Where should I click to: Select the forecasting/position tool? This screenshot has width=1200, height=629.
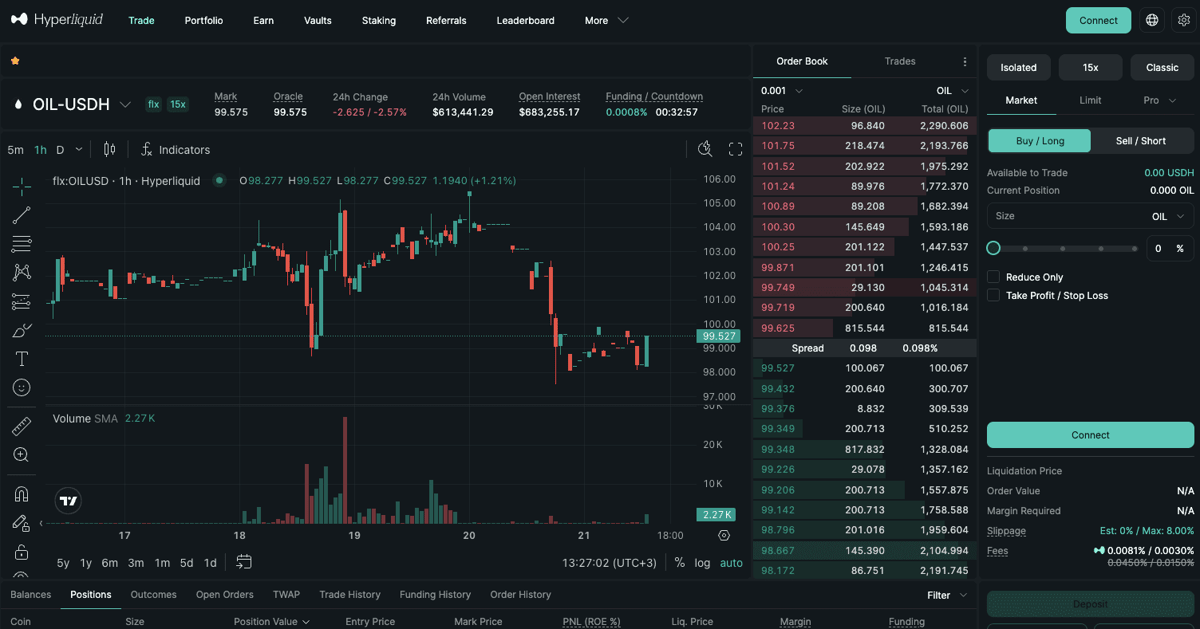coord(21,301)
